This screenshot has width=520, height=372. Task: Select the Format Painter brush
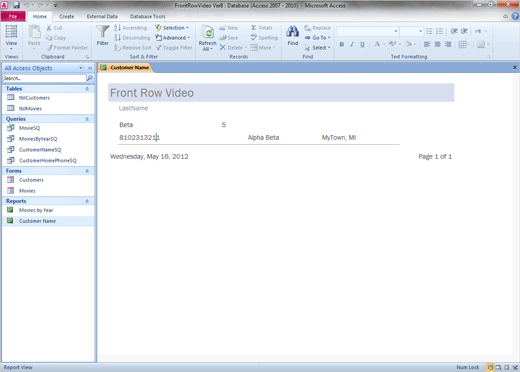pos(49,48)
